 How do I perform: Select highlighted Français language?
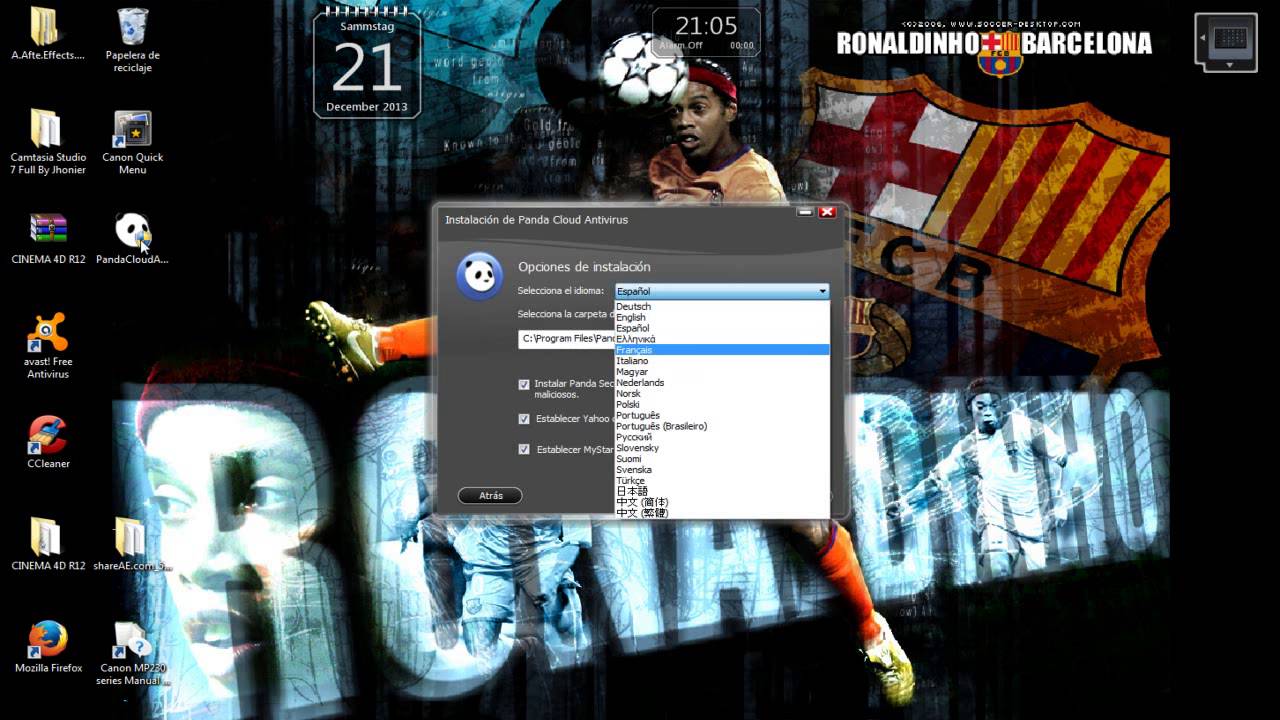coord(722,350)
